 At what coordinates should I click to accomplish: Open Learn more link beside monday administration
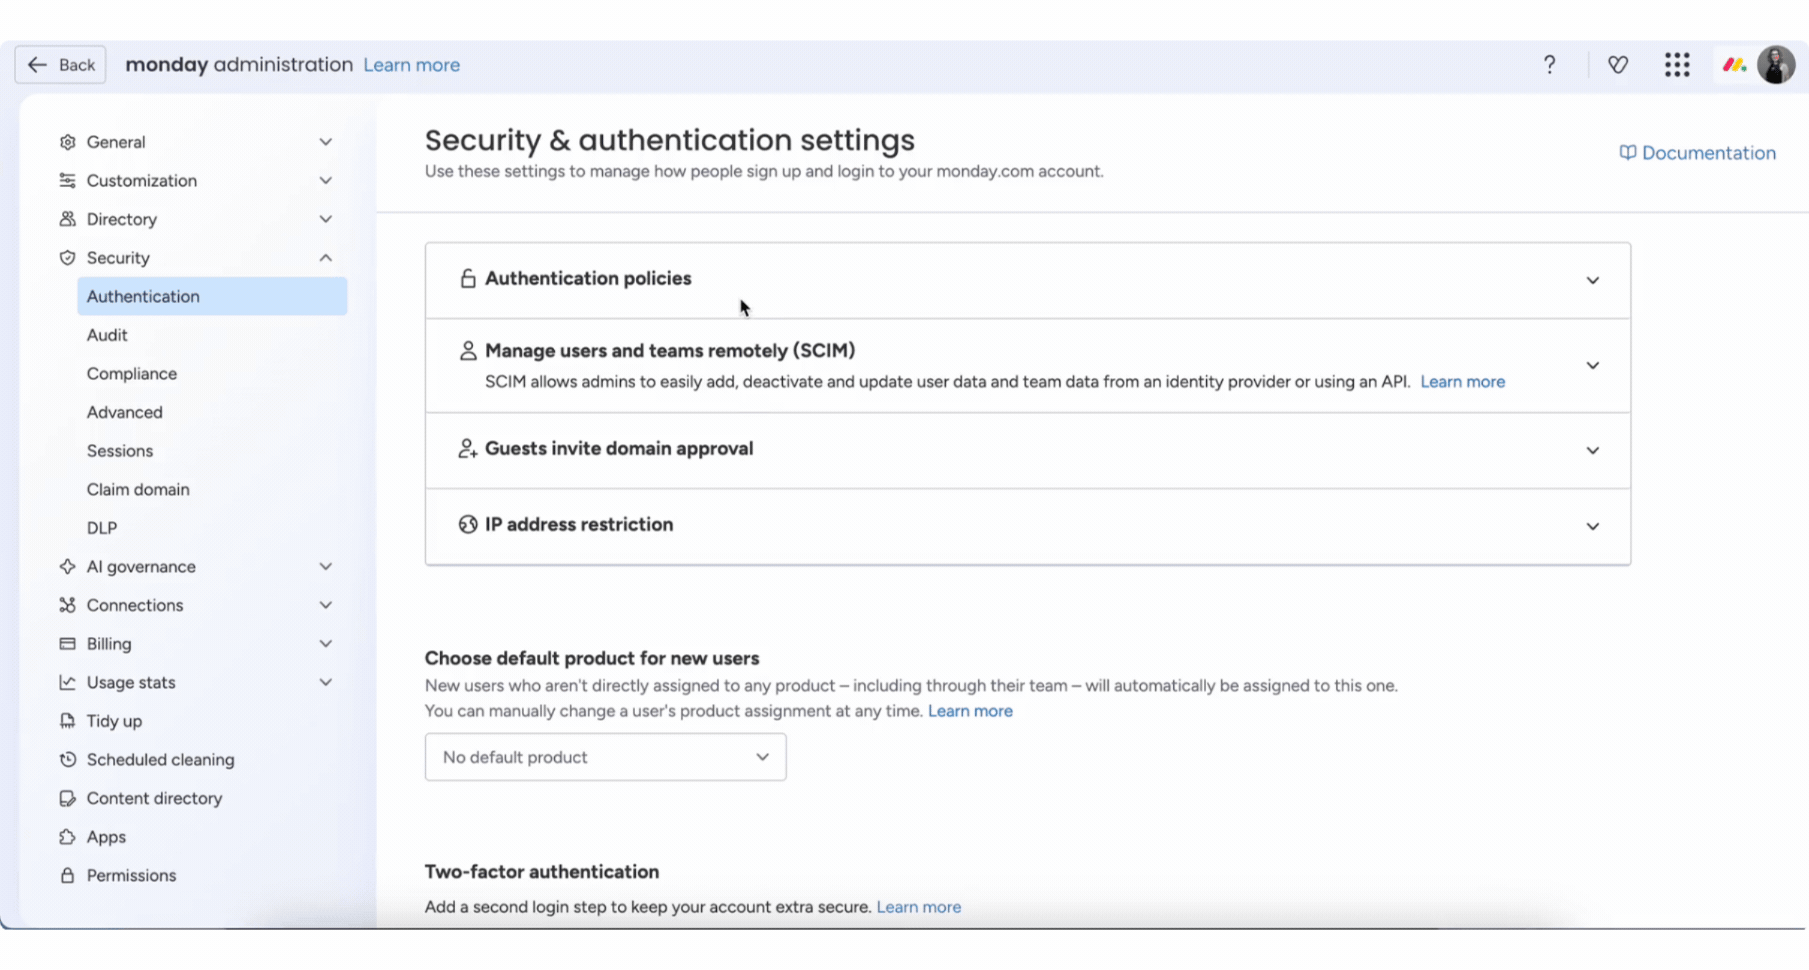[x=411, y=65]
